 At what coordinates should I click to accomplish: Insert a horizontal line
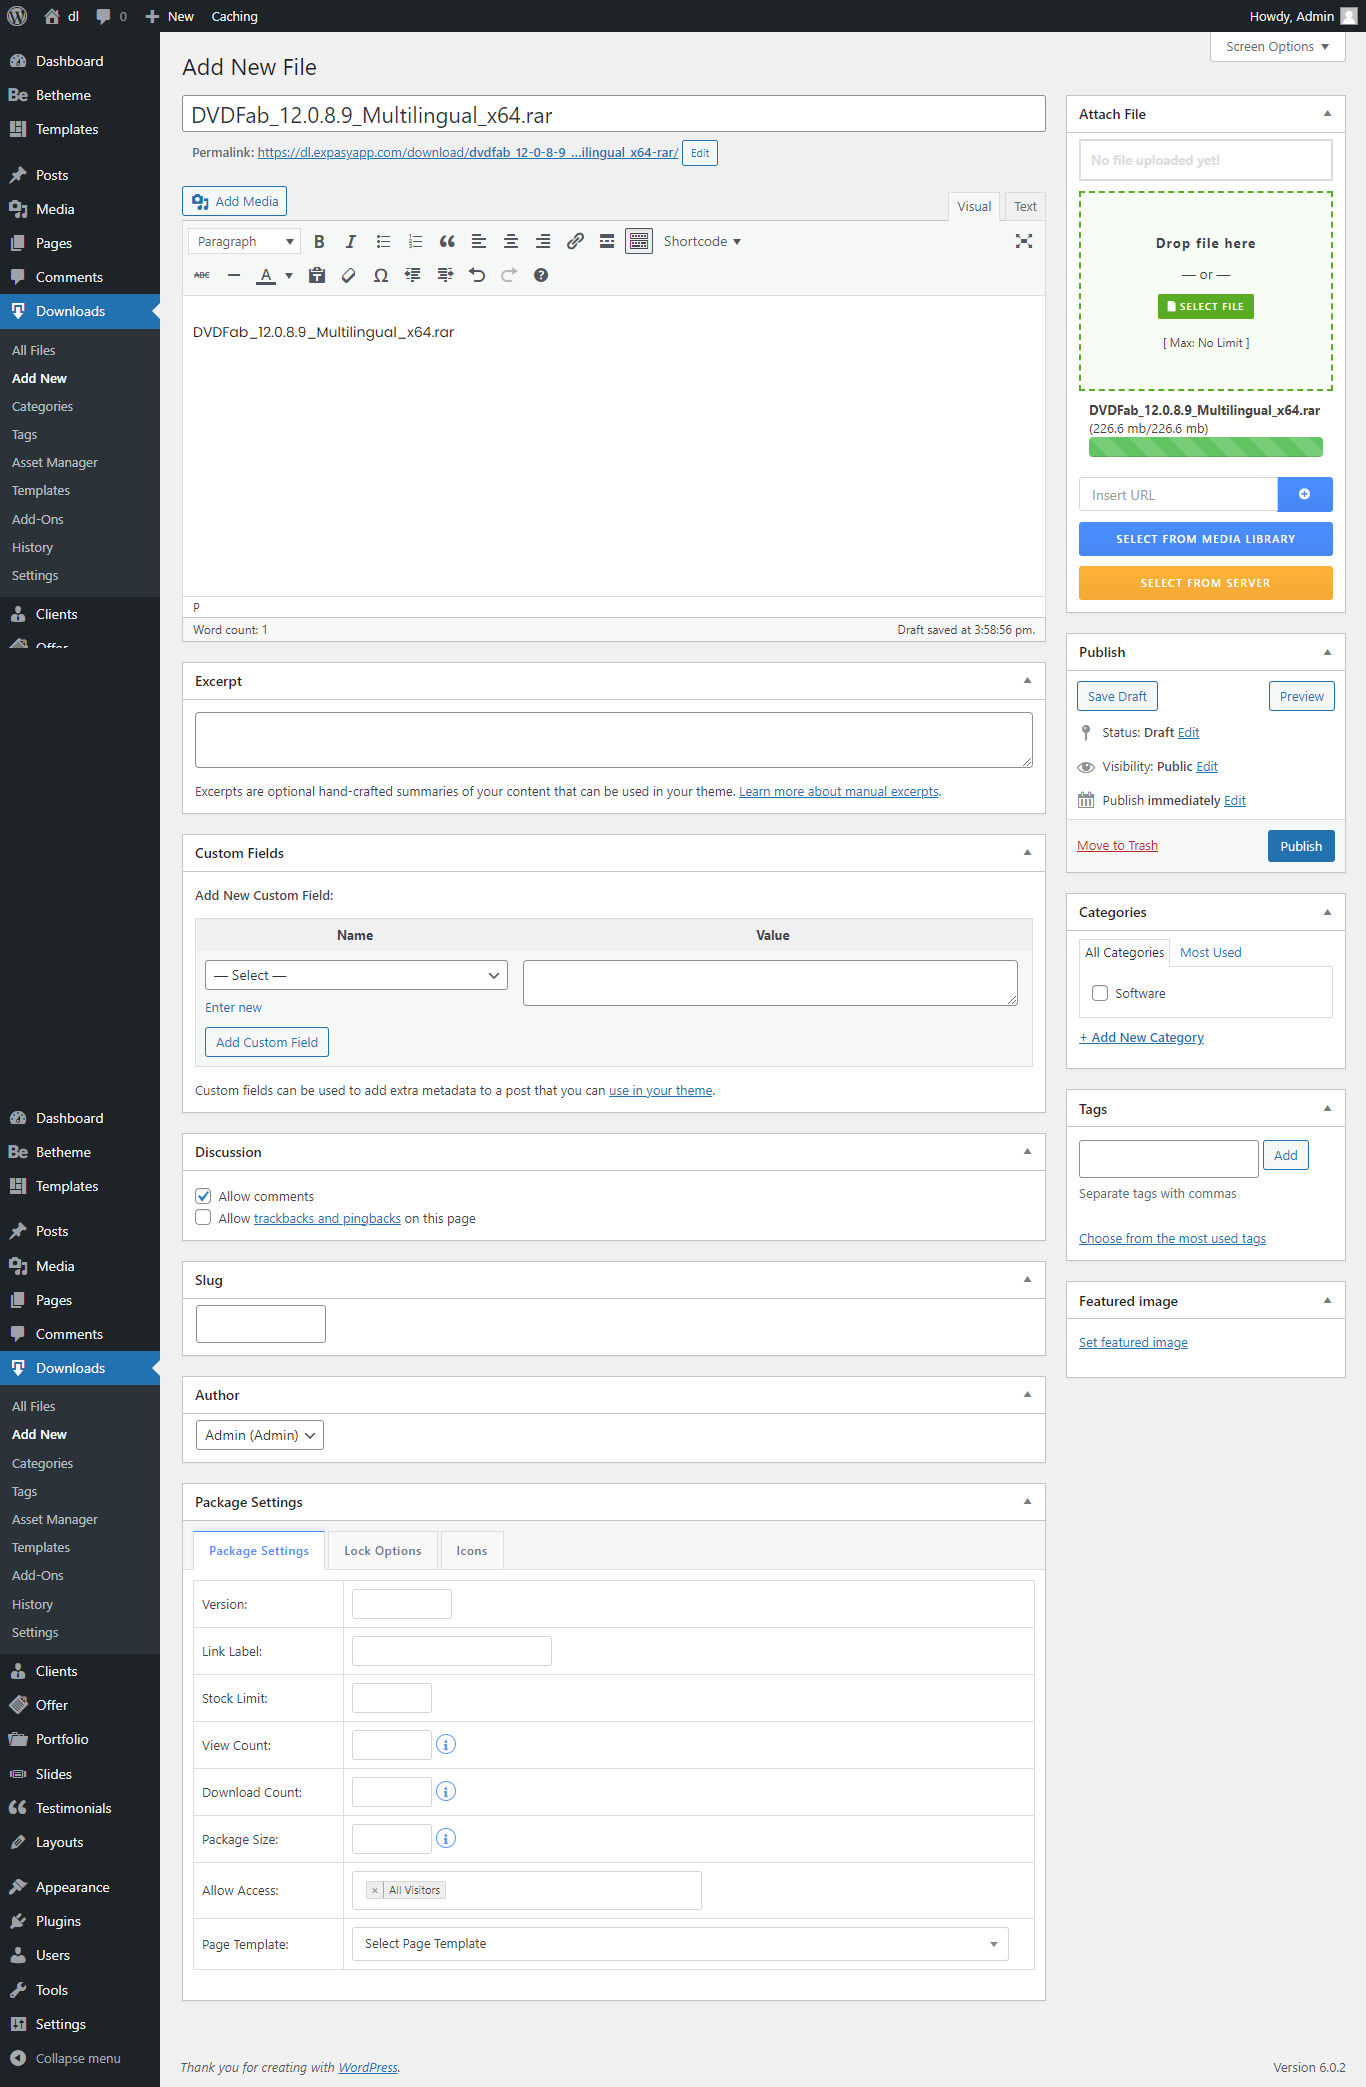point(234,275)
